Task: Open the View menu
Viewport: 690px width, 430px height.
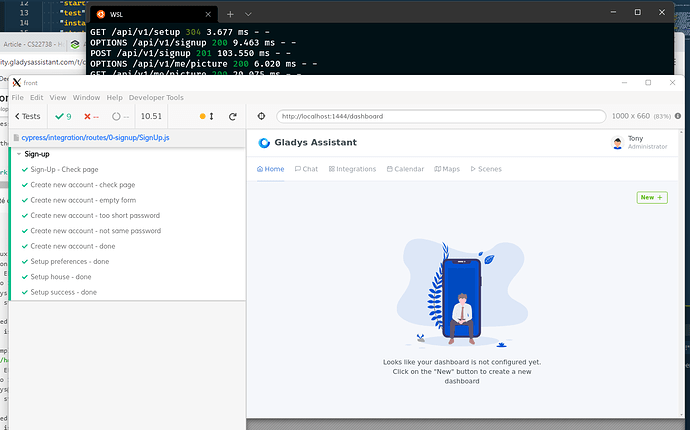Action: [x=58, y=98]
